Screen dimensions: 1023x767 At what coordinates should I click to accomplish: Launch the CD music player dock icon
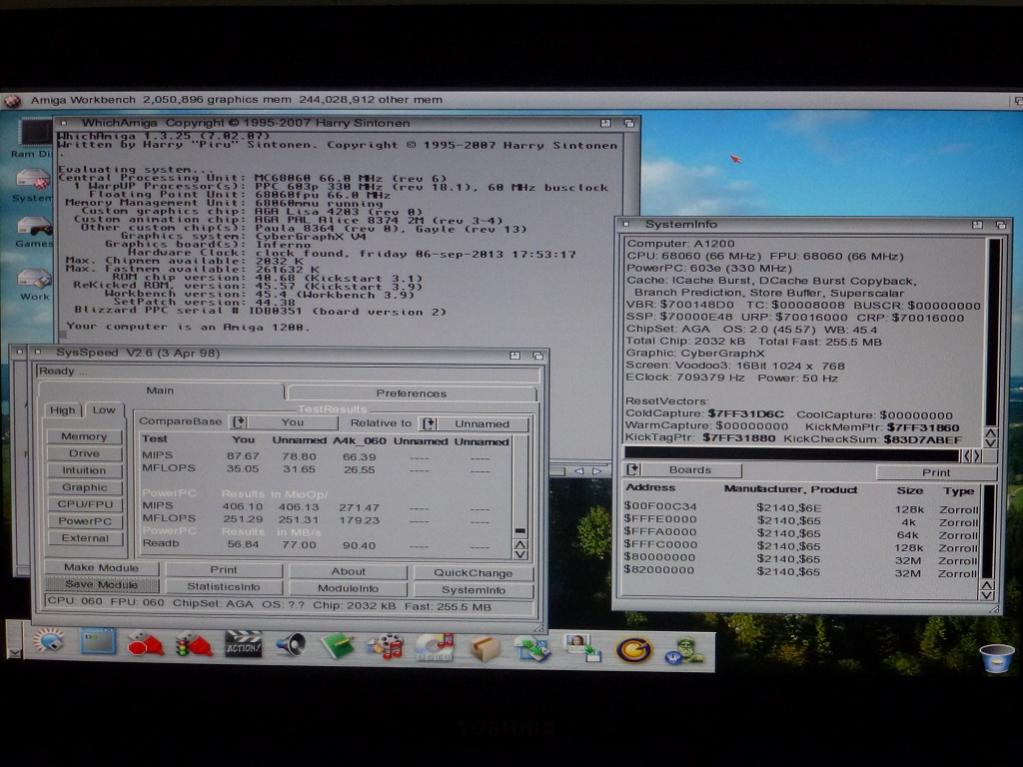pos(435,648)
